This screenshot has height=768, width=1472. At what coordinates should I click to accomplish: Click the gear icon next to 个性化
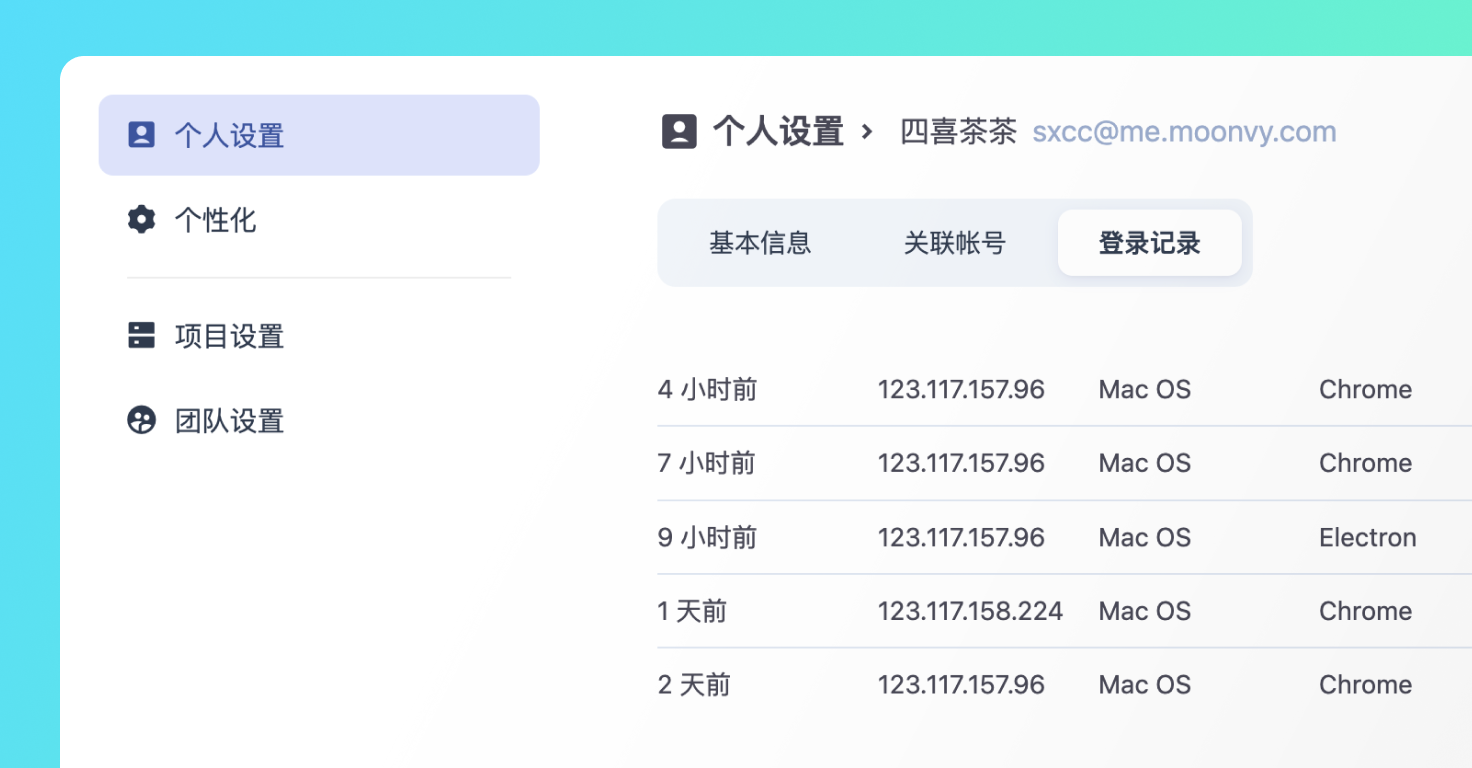click(x=143, y=219)
